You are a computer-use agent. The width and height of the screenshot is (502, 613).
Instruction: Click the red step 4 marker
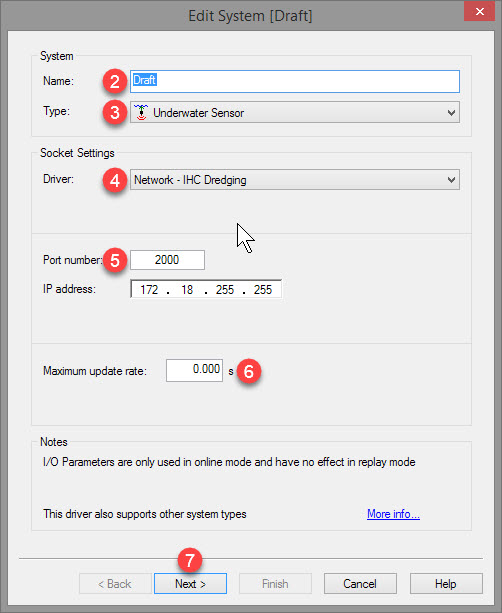(115, 180)
